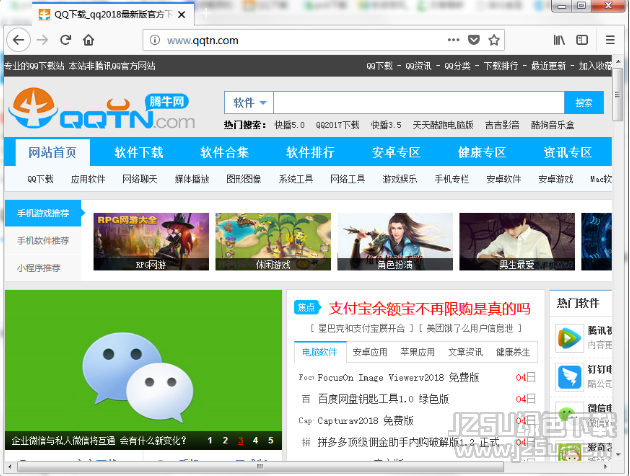Focus the site search input field
The height and width of the screenshot is (476, 630).
[419, 102]
